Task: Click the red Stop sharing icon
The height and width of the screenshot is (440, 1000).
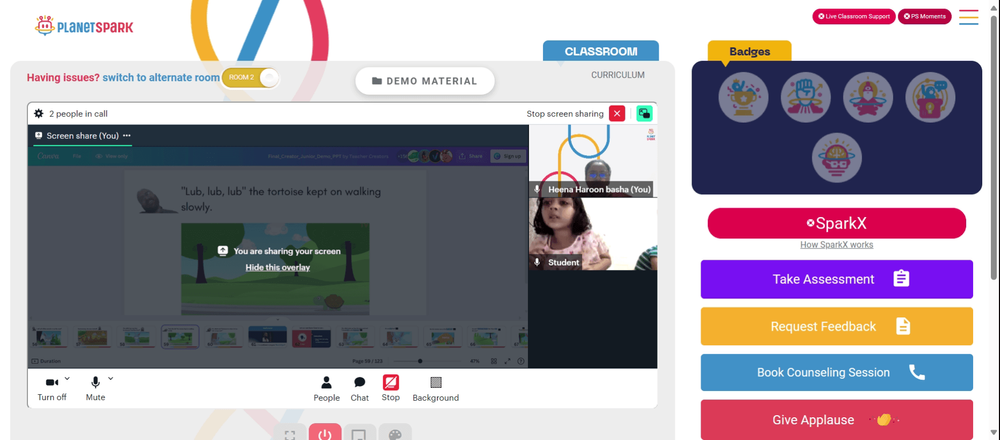Action: 391,383
